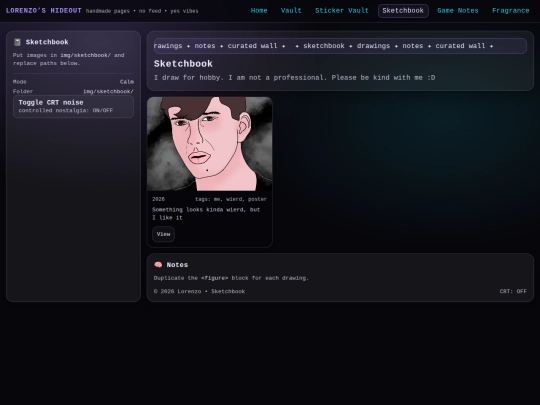Screen dimensions: 540x405
Task: Toggle CRT noise on or off
Action: (x=73, y=106)
